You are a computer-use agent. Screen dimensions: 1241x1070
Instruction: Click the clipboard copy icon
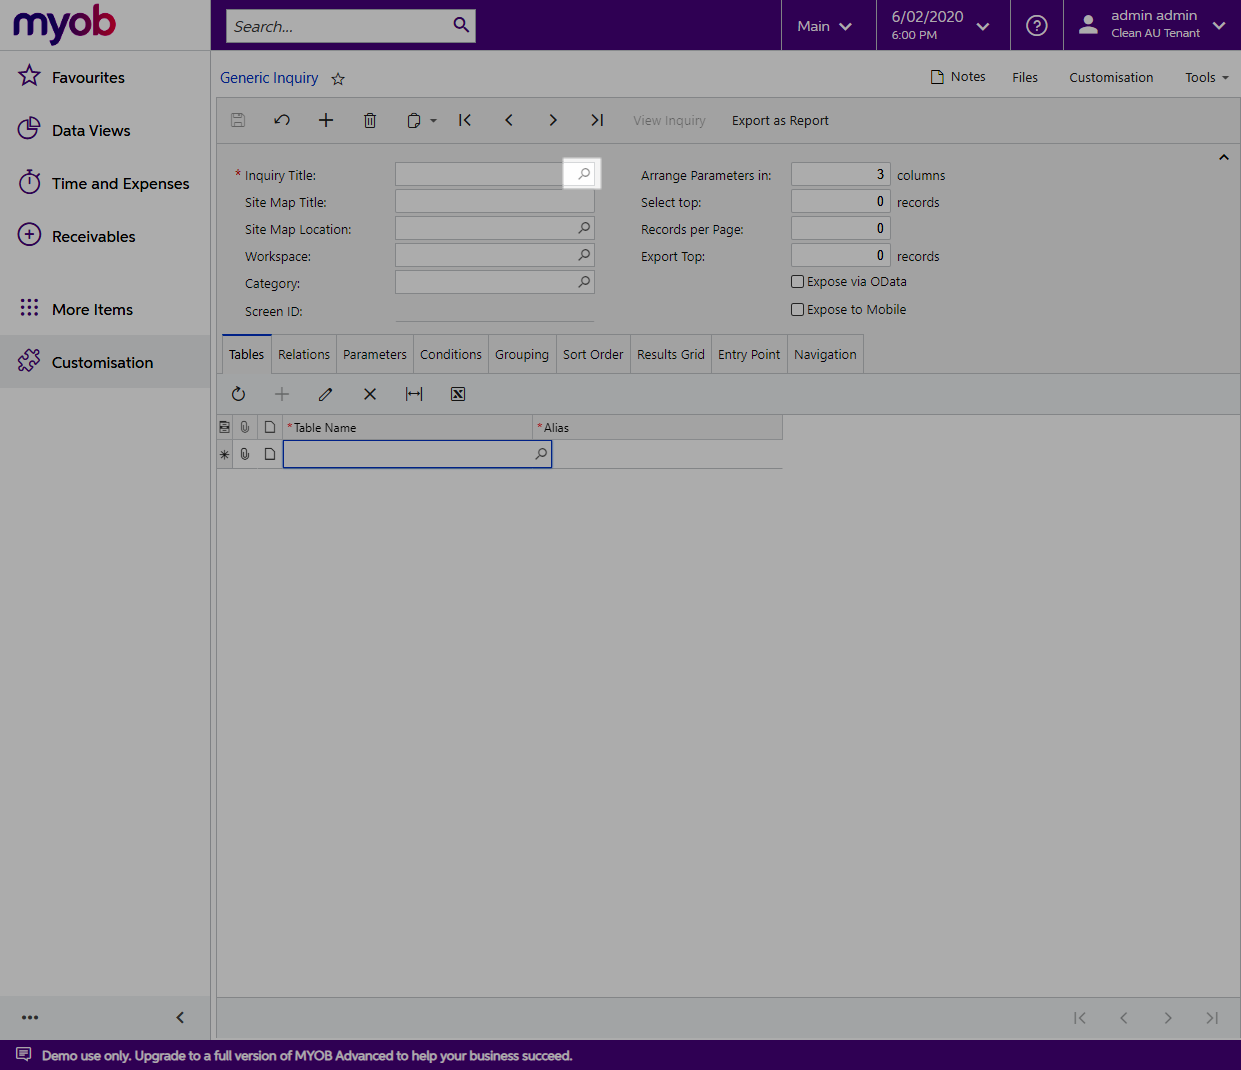coord(413,120)
